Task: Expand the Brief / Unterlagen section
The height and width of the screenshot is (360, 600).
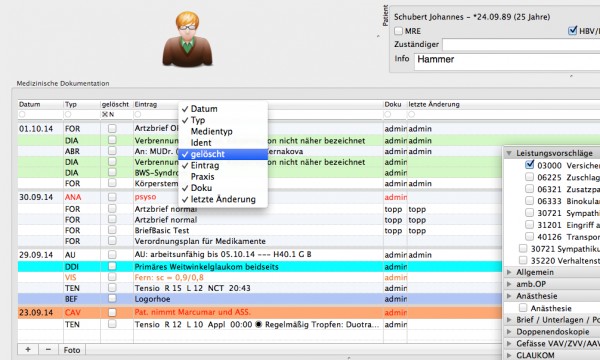Action: [509, 320]
